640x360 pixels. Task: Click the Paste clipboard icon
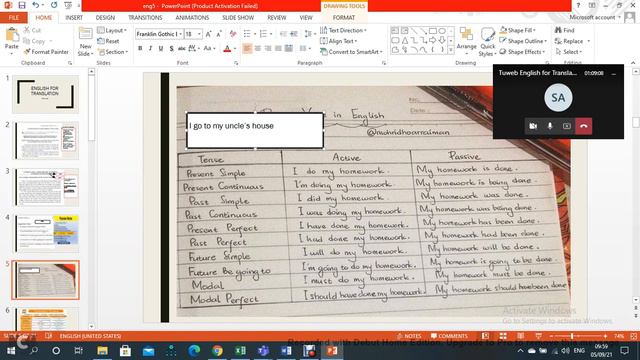pyautogui.click(x=12, y=35)
